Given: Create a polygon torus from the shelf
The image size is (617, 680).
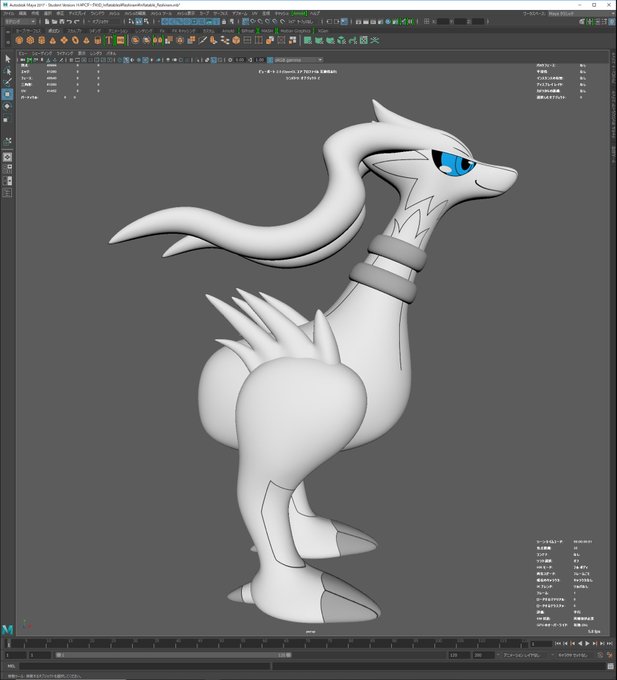Looking at the screenshot, I should coord(75,40).
